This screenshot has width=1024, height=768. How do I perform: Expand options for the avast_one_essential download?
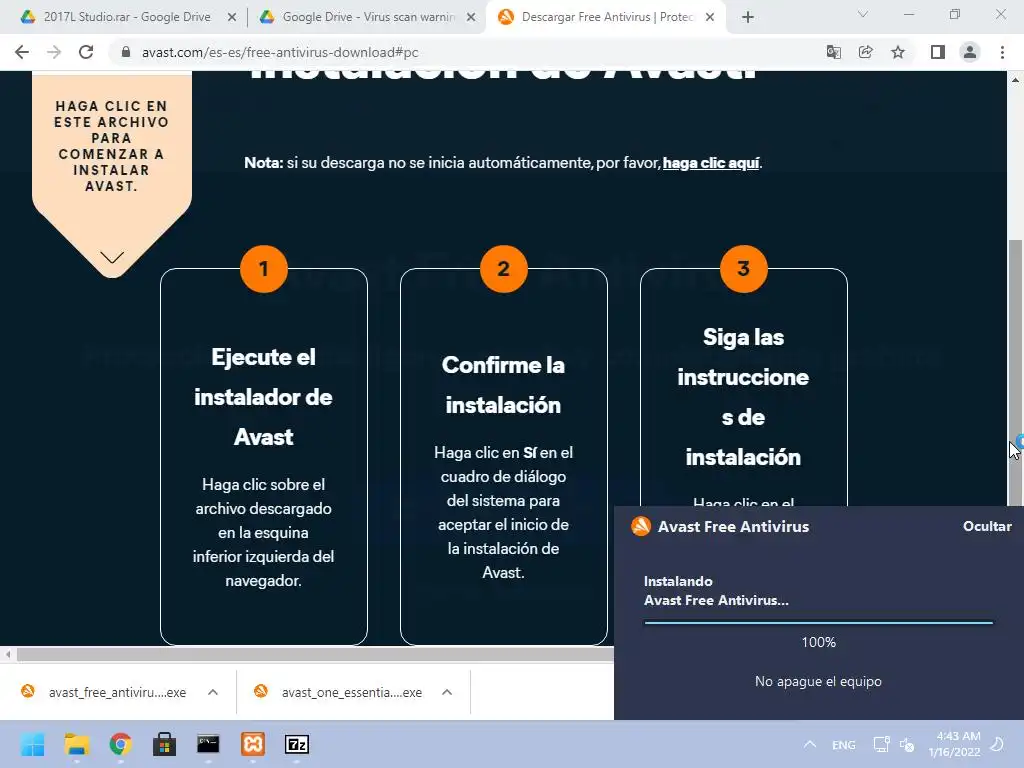[447, 692]
